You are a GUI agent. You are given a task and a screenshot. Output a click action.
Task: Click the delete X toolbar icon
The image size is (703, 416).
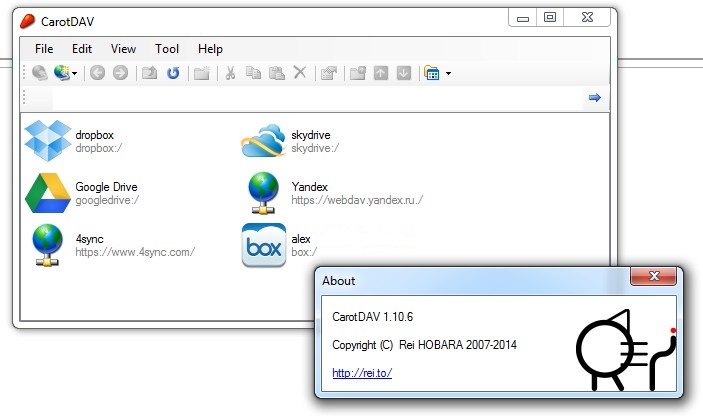(x=300, y=72)
